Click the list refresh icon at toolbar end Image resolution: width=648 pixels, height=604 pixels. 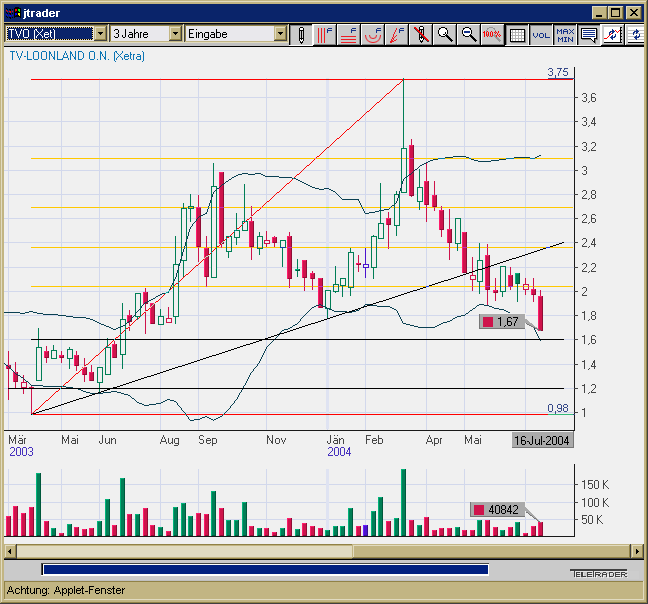636,34
